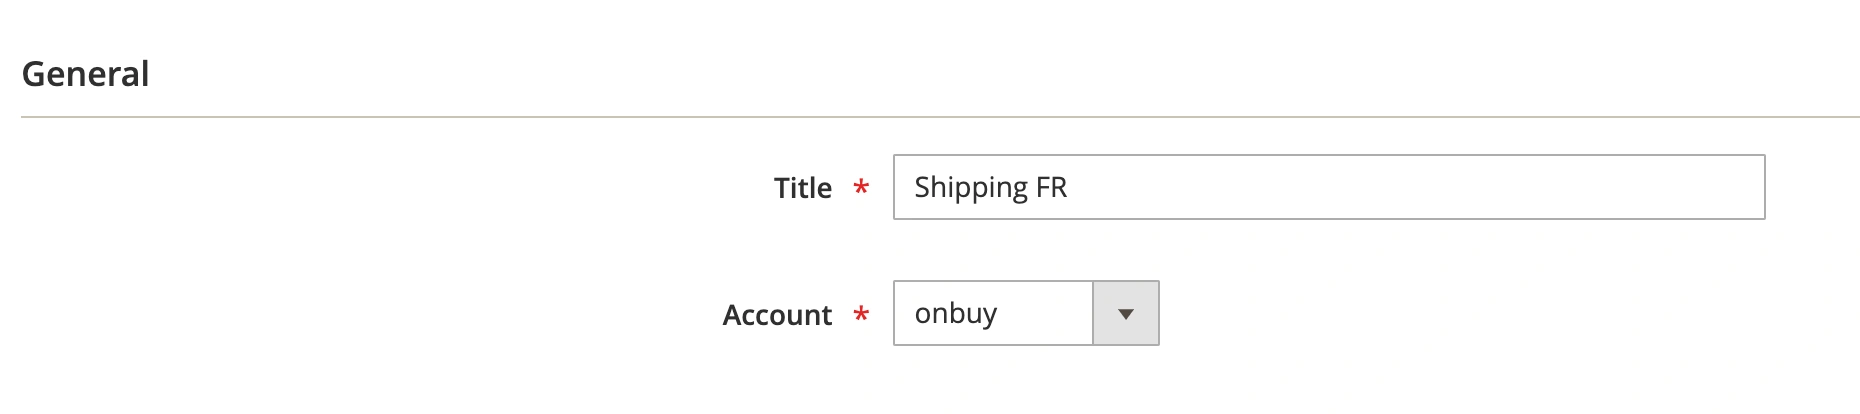1860x414 pixels.
Task: Click the middle of the Title textbox
Action: [1328, 187]
